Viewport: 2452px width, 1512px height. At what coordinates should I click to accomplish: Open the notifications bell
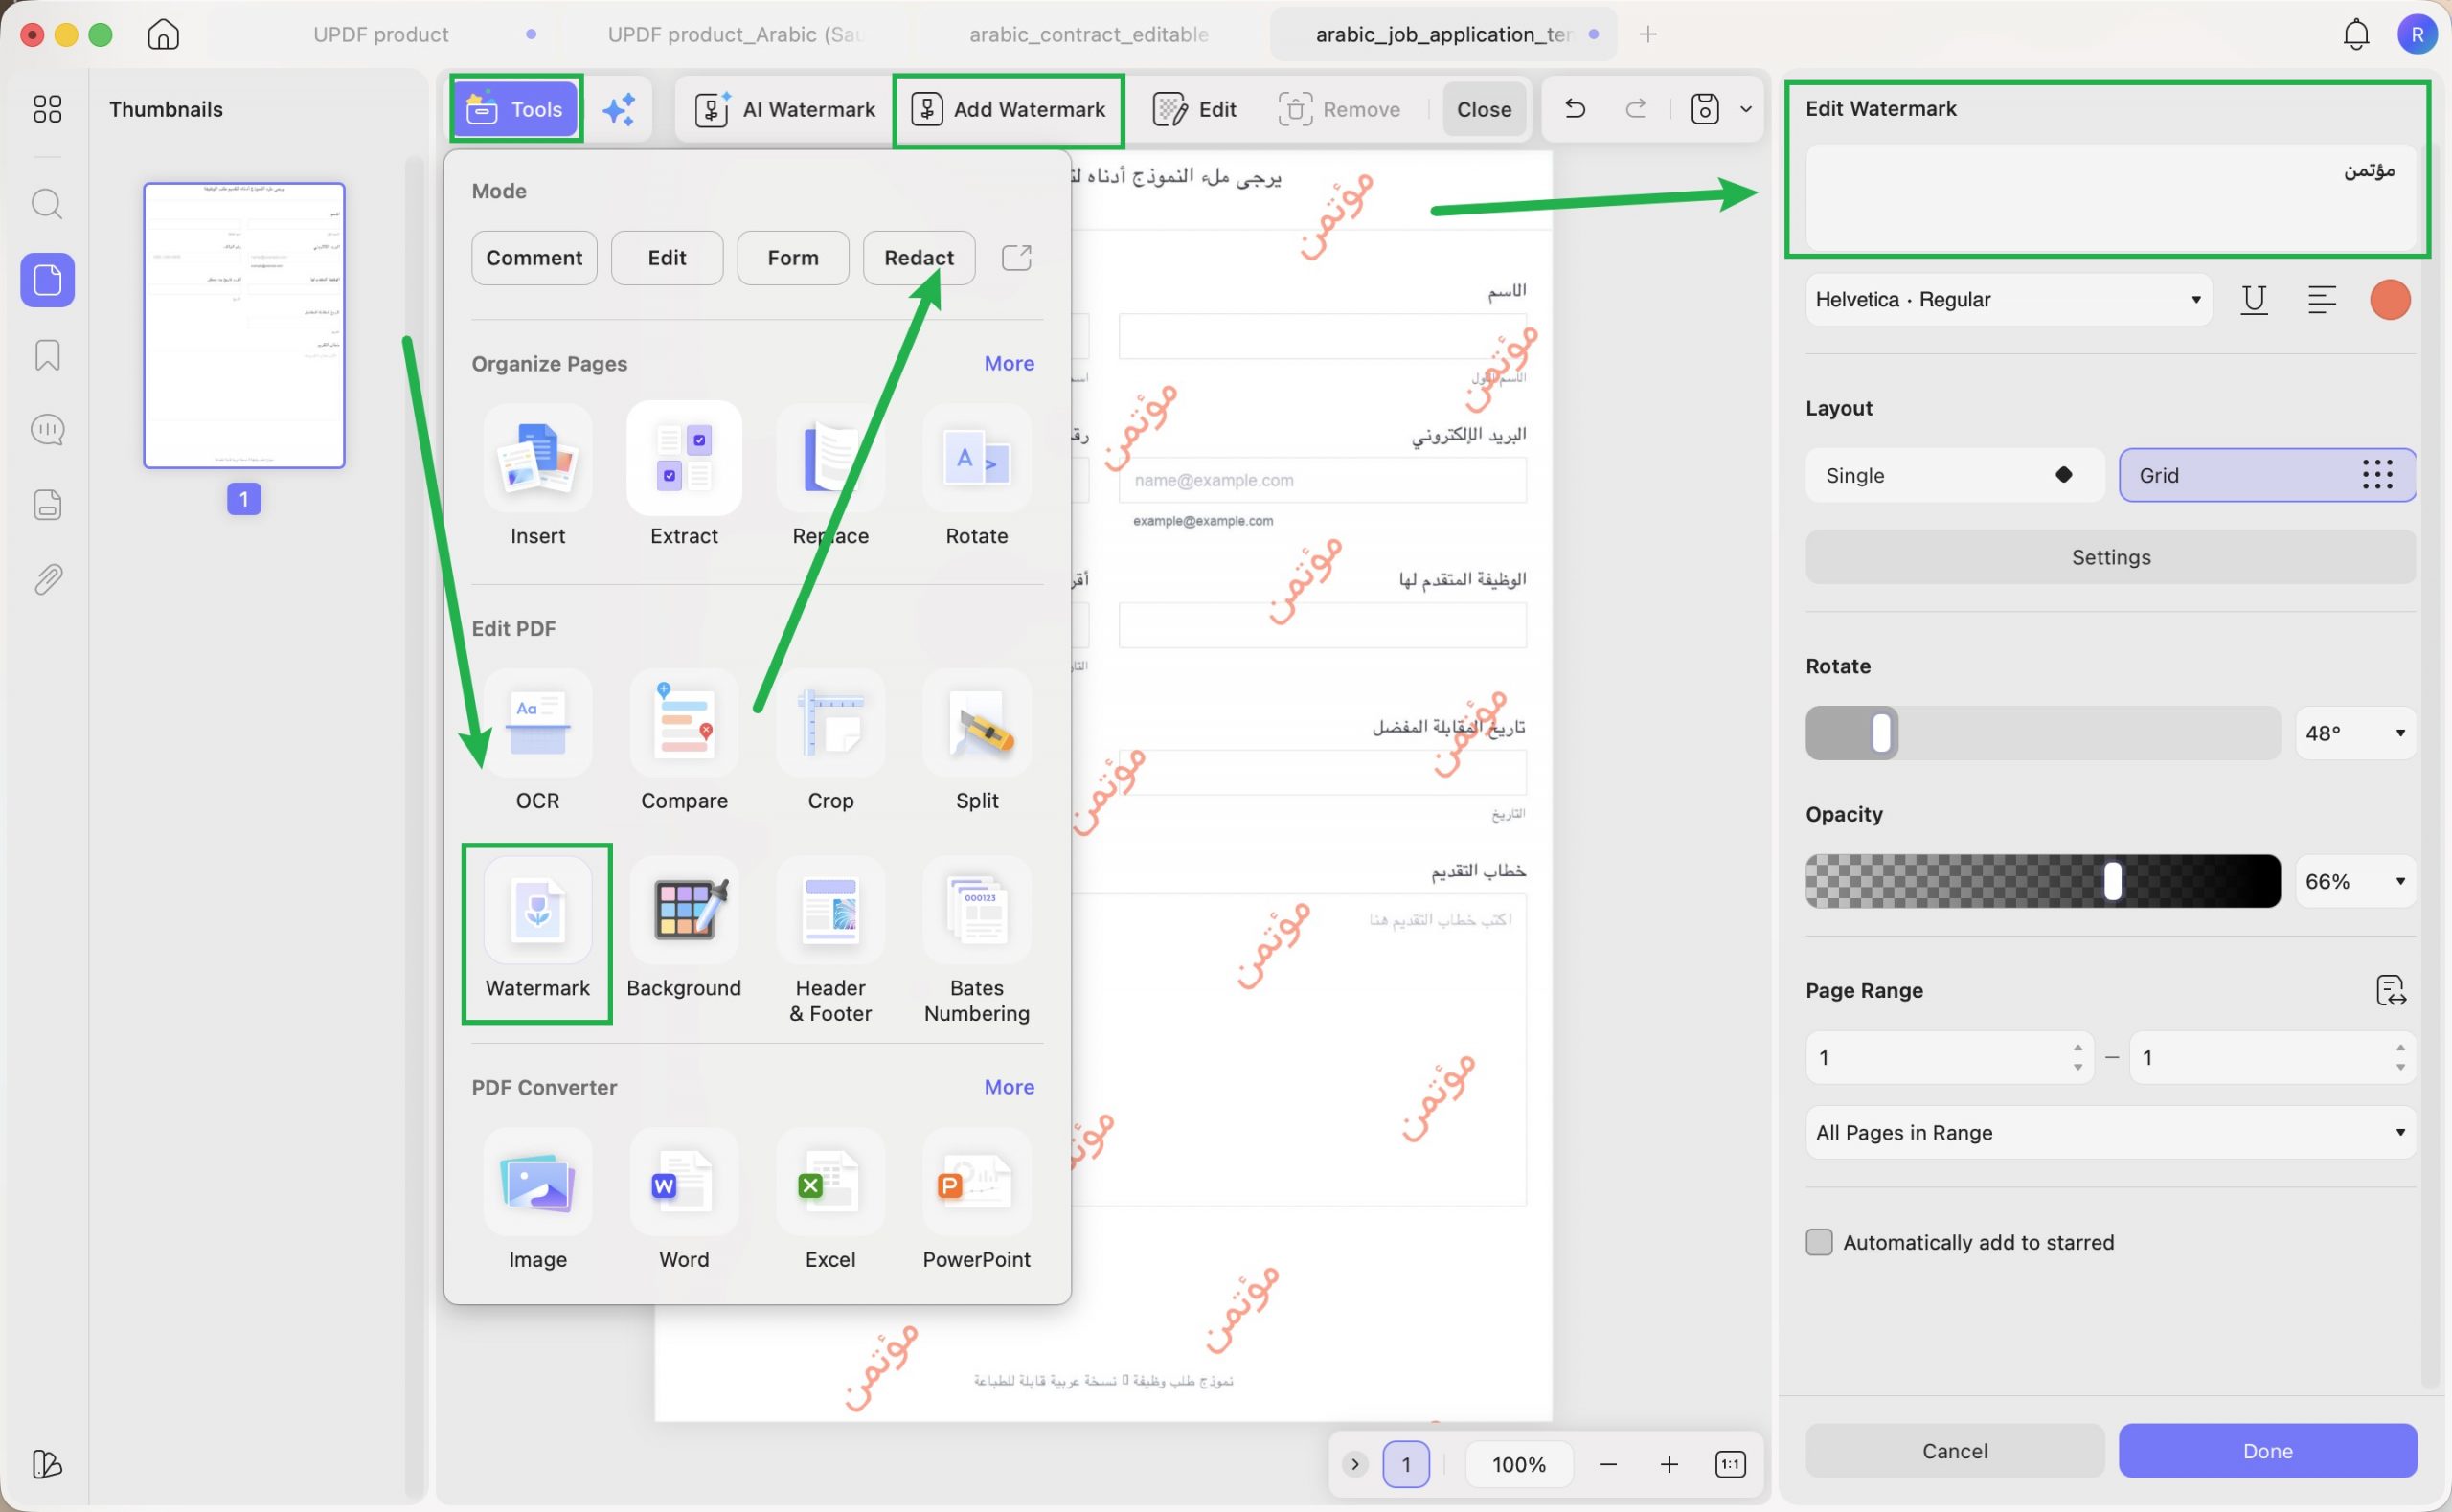click(x=2356, y=35)
